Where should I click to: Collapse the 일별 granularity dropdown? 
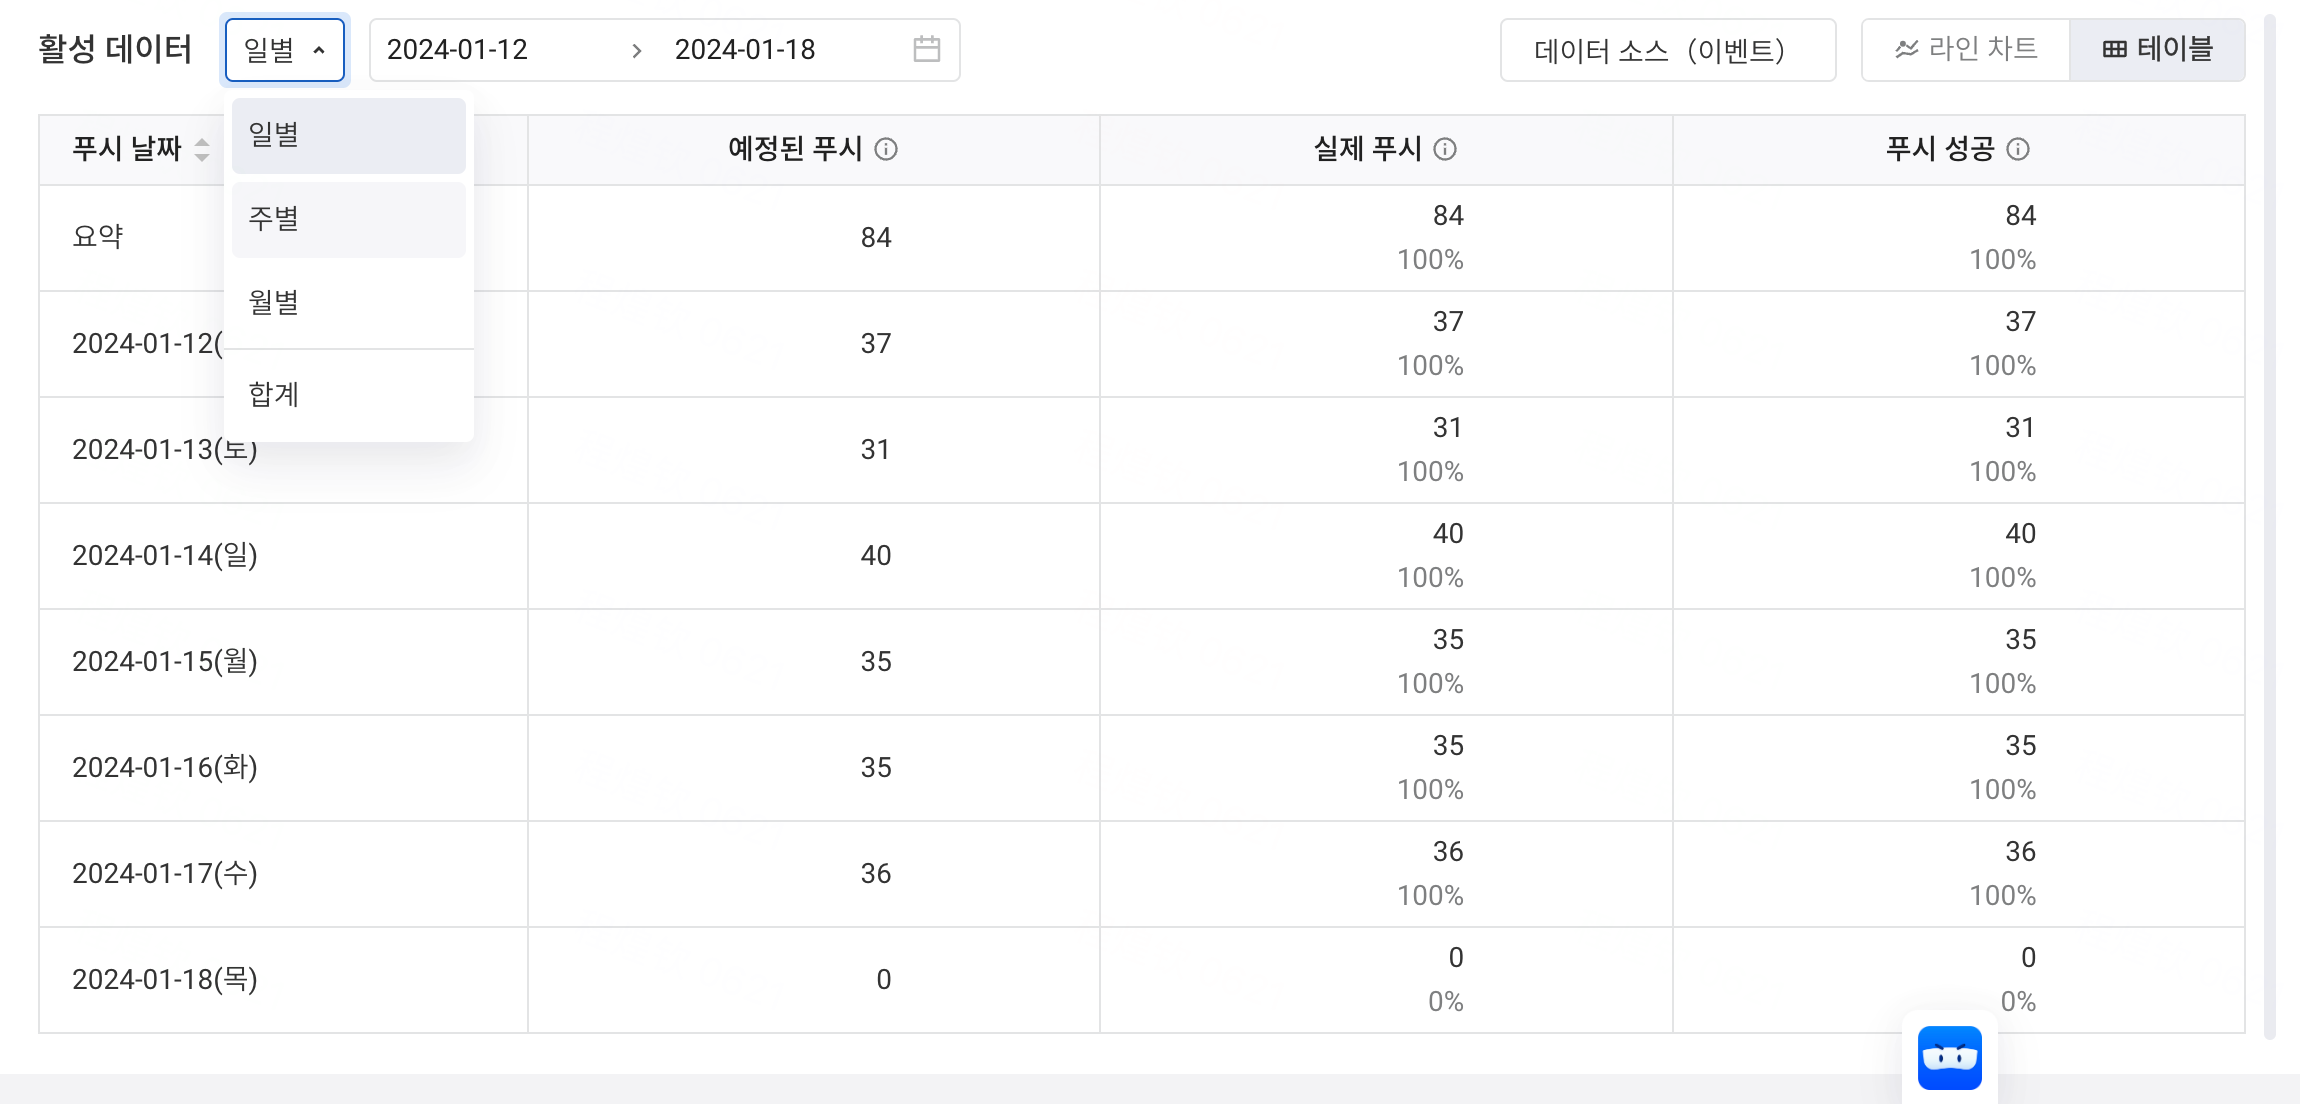pyautogui.click(x=285, y=49)
